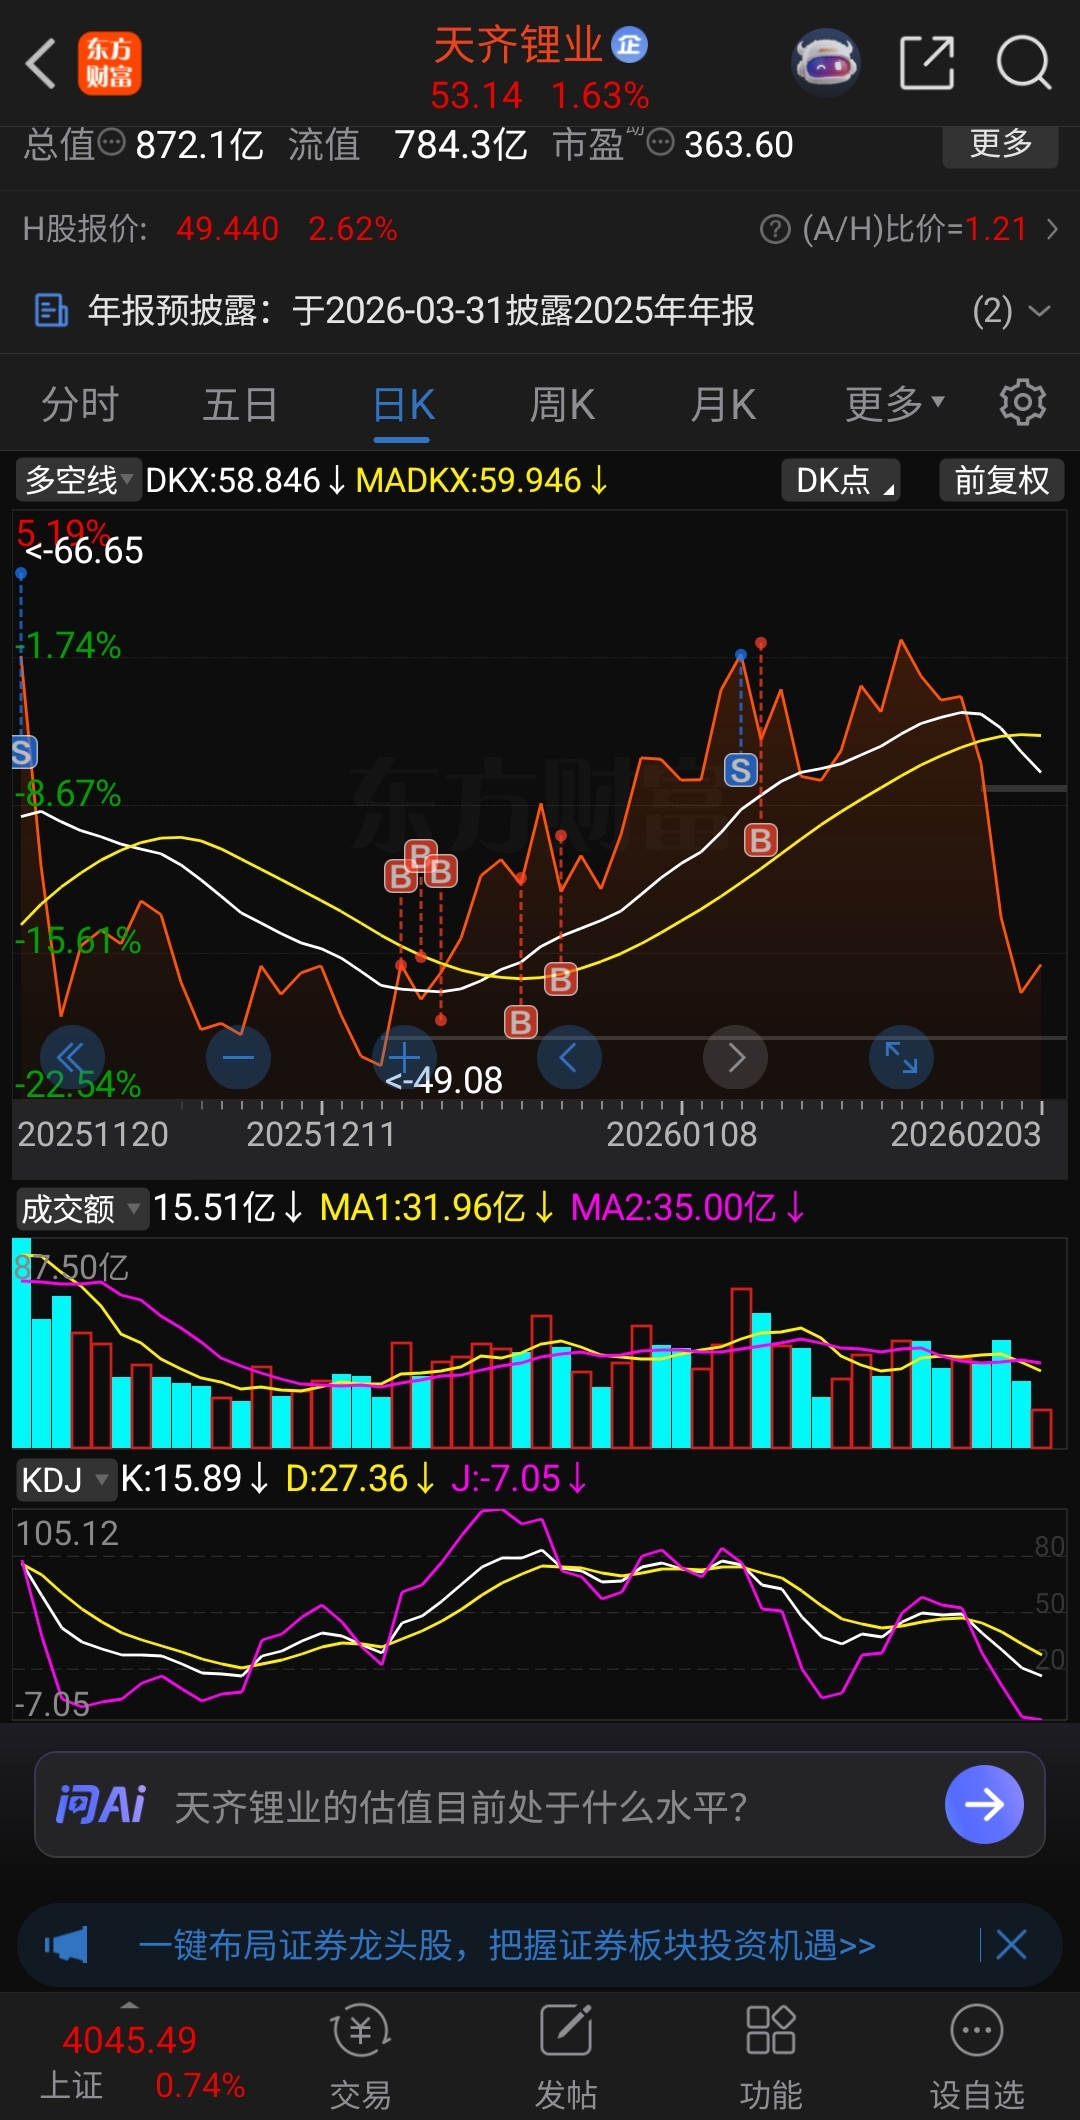
Task: Switch to 周K tab
Action: pos(562,405)
